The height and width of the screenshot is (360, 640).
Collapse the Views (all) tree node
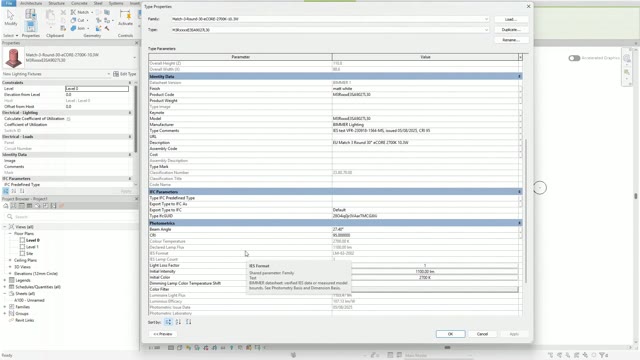click(x=4, y=227)
